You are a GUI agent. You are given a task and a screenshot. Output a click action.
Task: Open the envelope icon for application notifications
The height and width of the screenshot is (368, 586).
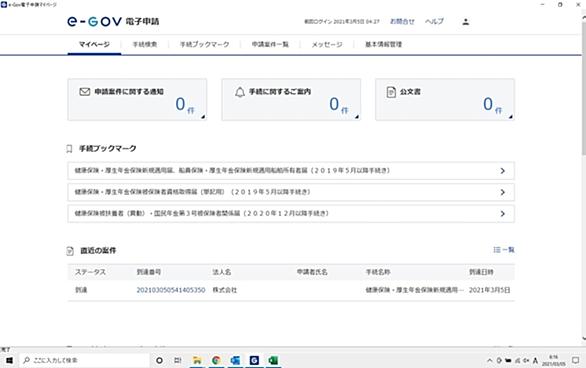[84, 92]
